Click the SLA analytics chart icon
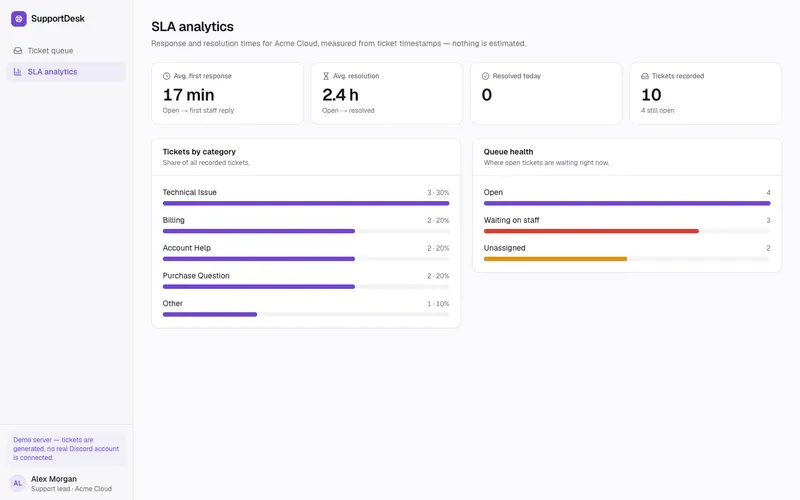This screenshot has height=500, width=800. pos(17,72)
